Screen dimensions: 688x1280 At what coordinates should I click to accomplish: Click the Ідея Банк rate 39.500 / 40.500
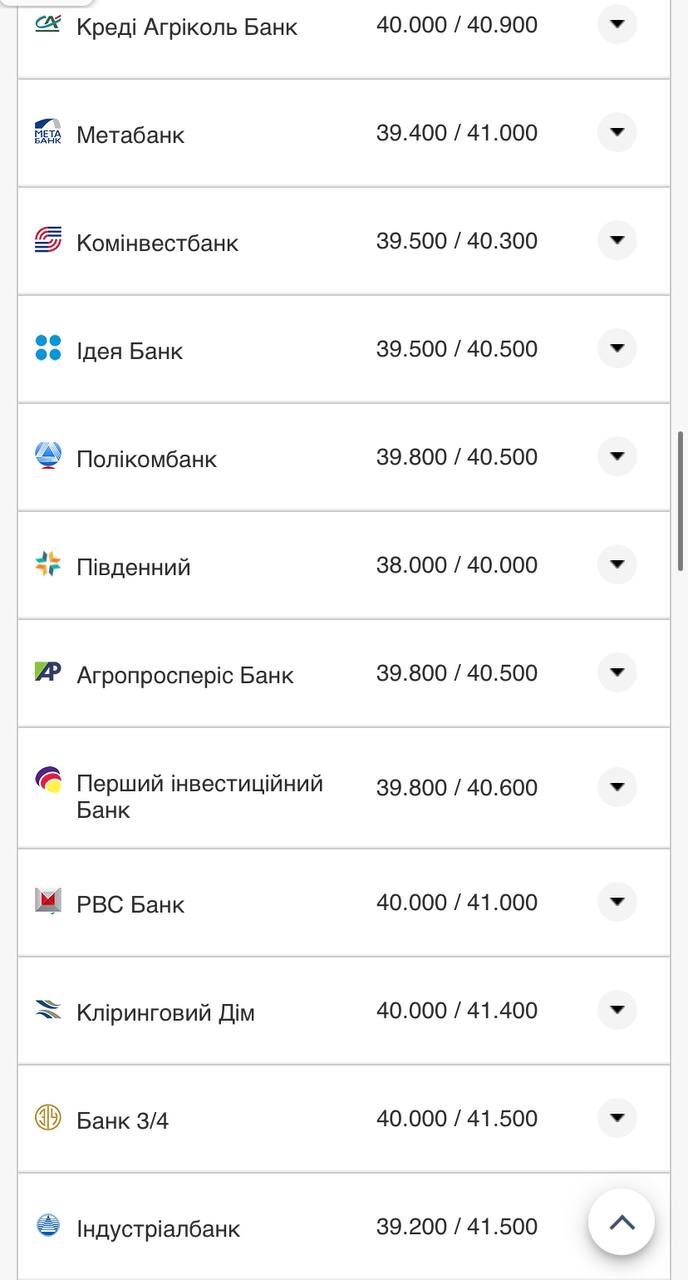point(456,349)
